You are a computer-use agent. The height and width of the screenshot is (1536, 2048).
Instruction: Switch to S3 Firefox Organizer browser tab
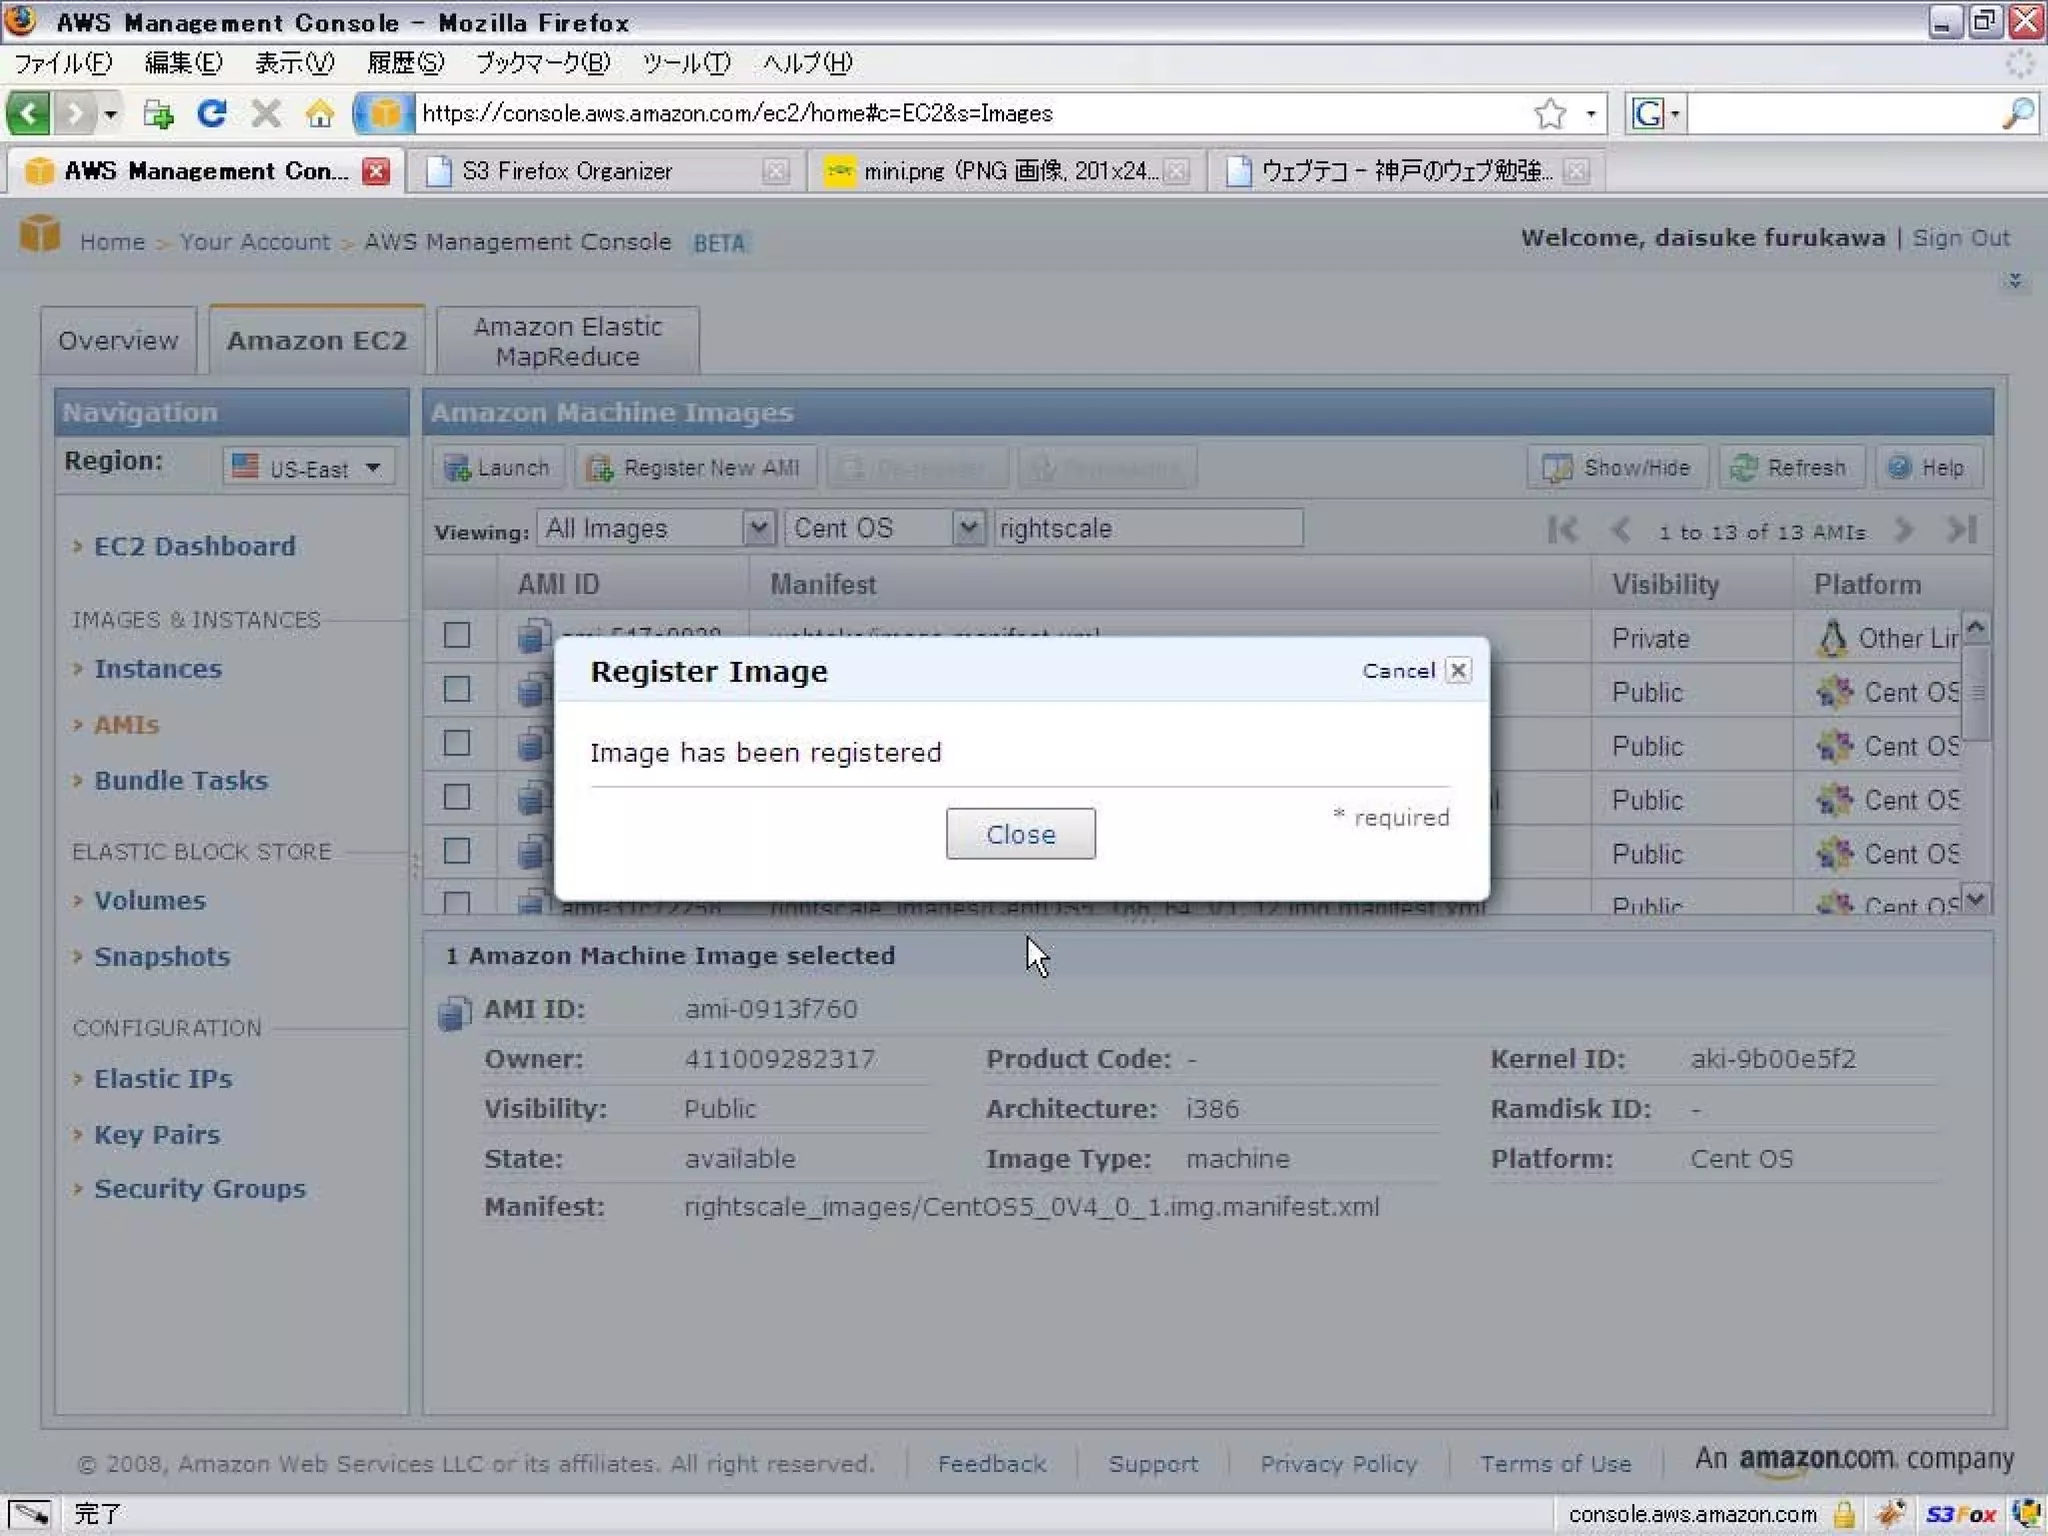pos(605,171)
